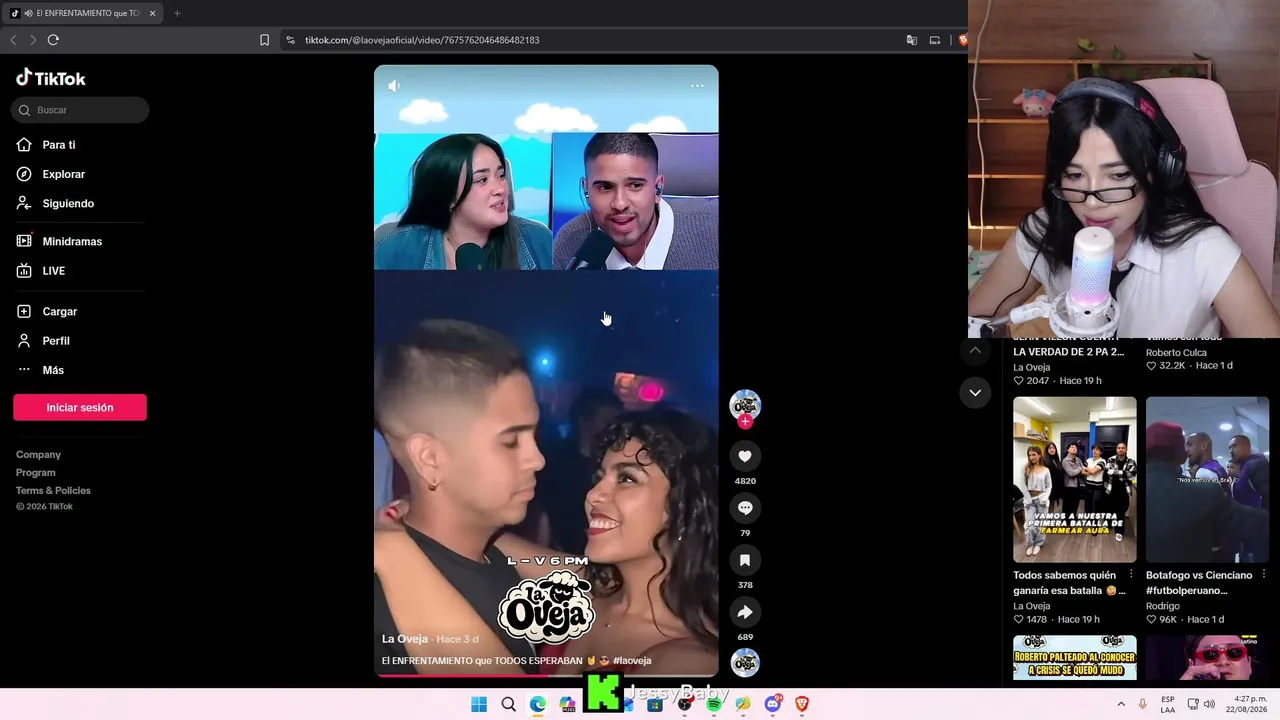Open Roberto Culca's profile name

(x=1176, y=353)
